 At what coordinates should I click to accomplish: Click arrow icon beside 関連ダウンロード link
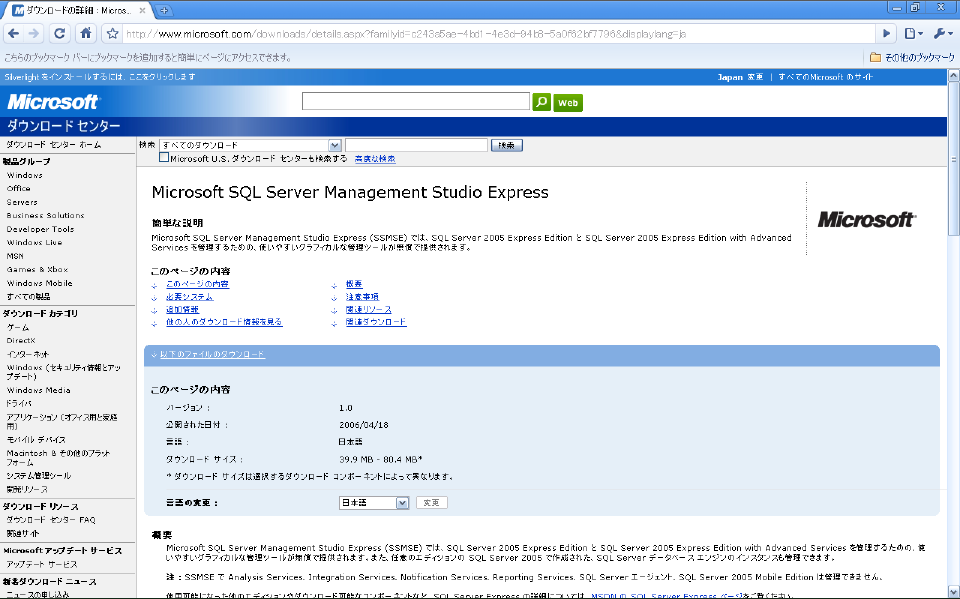point(334,323)
